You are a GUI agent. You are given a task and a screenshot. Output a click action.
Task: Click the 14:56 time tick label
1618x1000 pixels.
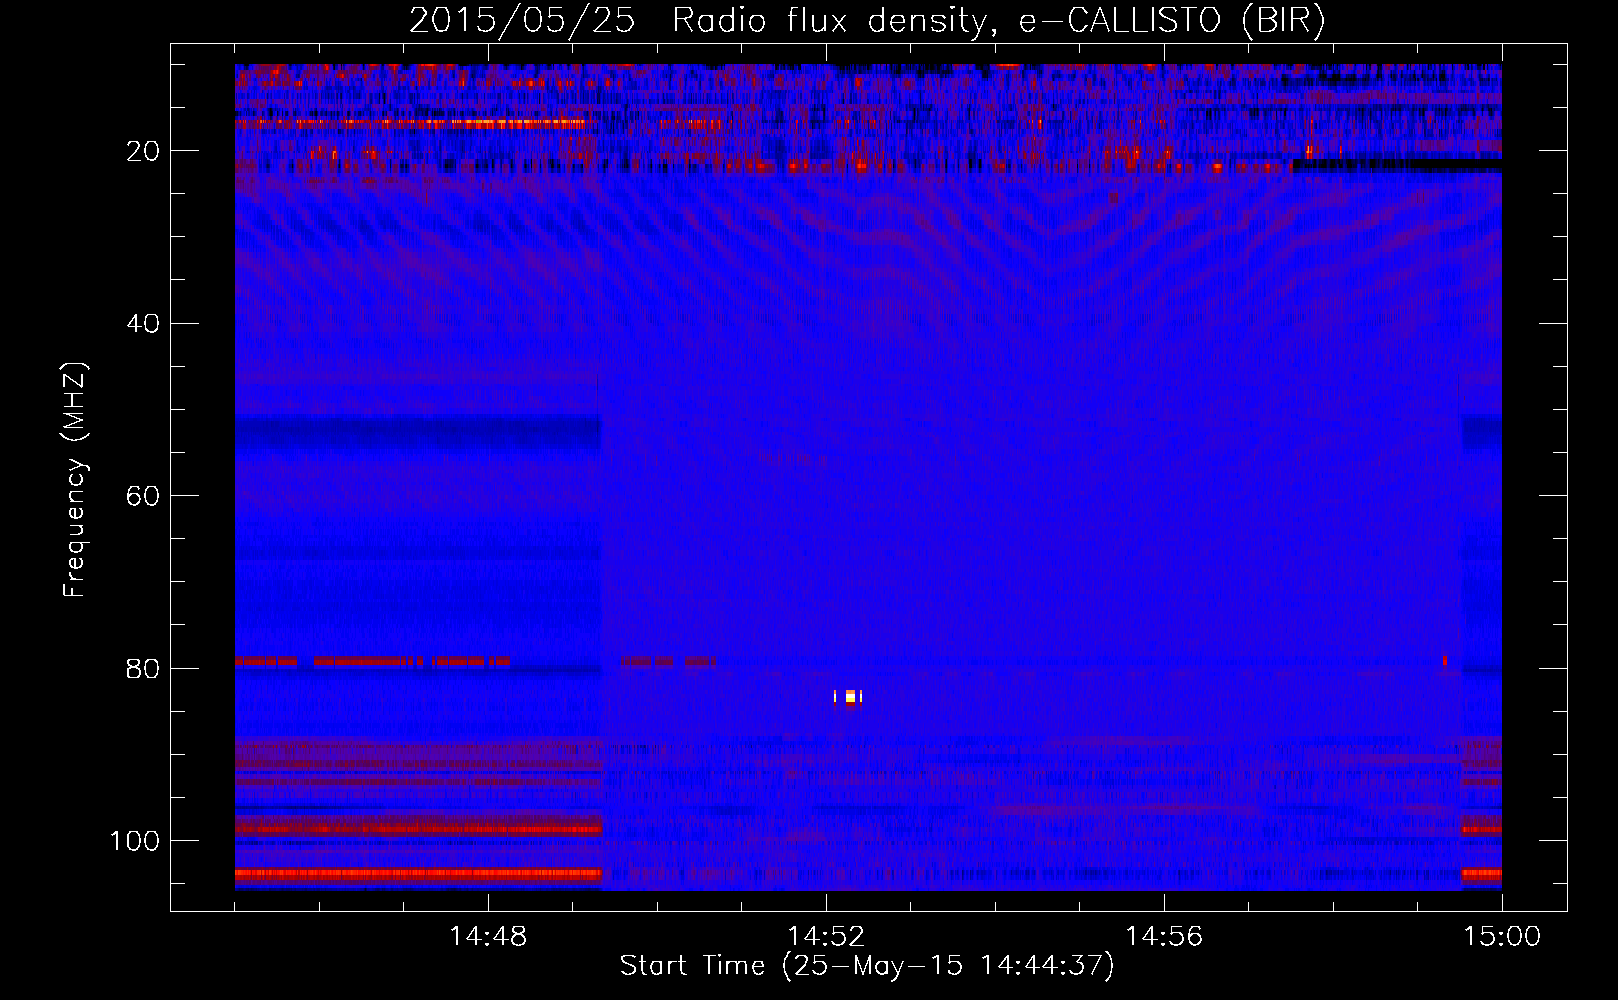[1164, 937]
